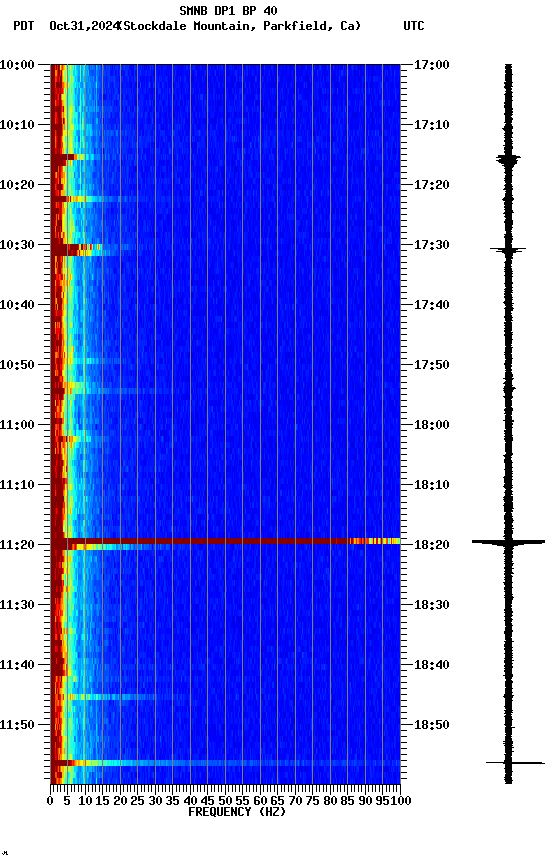Click the '11:00' PDT time label

pyautogui.click(x=17, y=425)
